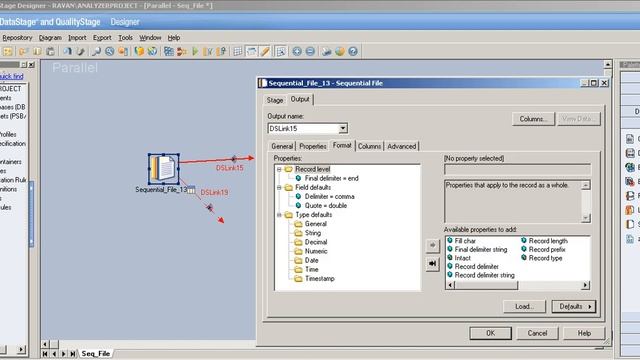Viewport: 640px width, 360px height.
Task: Click the Intact property icon
Action: [x=450, y=258]
